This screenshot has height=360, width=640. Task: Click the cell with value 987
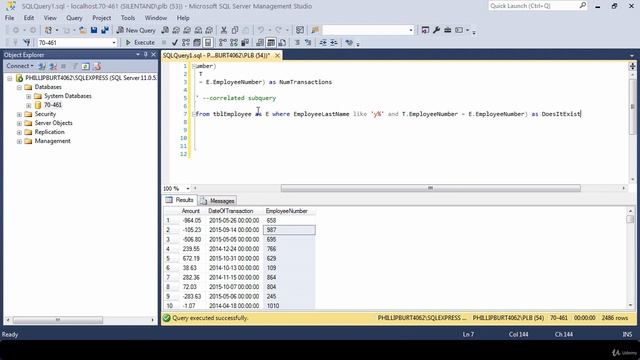point(289,230)
